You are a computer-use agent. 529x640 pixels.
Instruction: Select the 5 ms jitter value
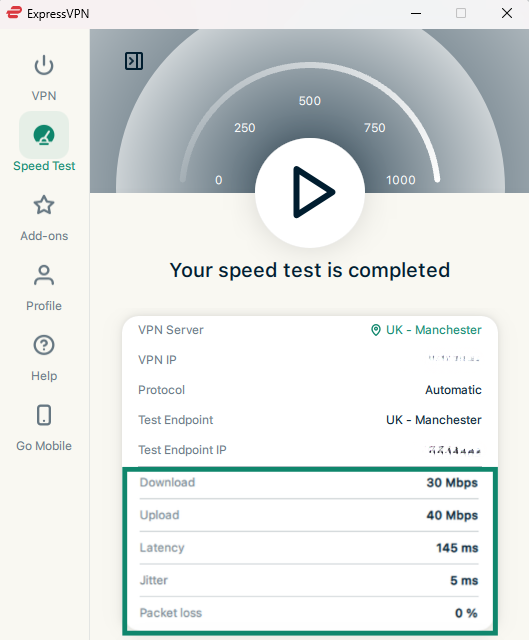tap(464, 580)
